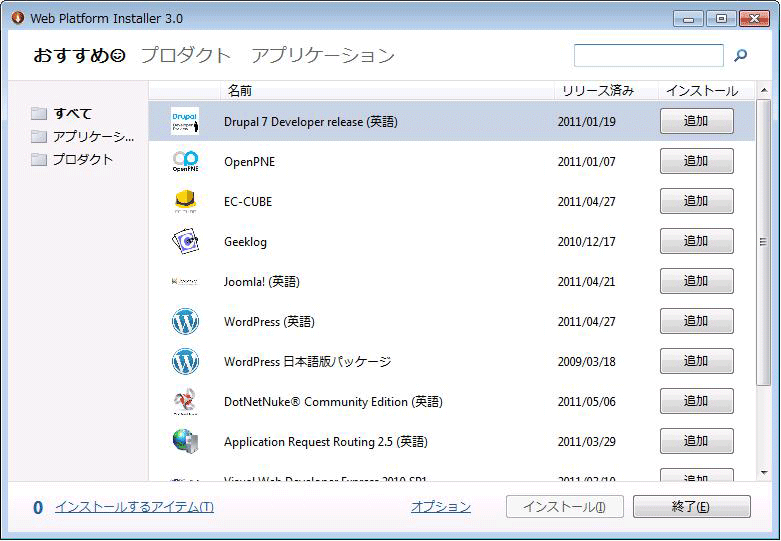The image size is (781, 541).
Task: Click the インストール(I) button
Action: coord(565,507)
